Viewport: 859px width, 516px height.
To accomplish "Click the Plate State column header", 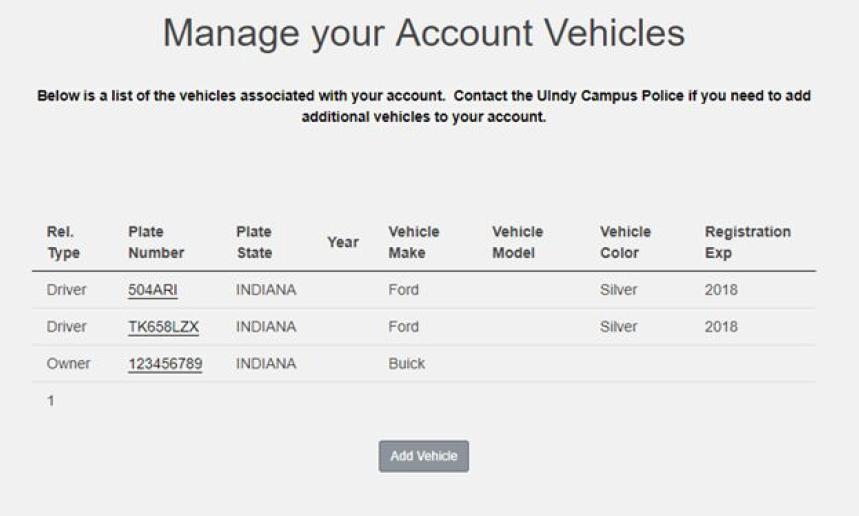I will [254, 242].
